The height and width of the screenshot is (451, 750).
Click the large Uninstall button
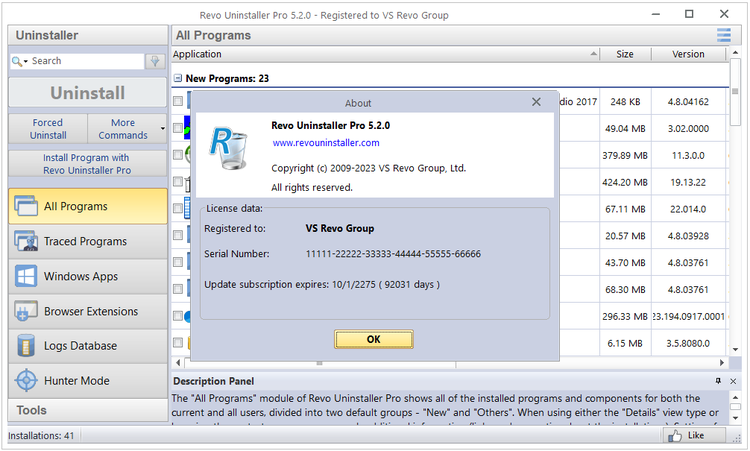(88, 93)
